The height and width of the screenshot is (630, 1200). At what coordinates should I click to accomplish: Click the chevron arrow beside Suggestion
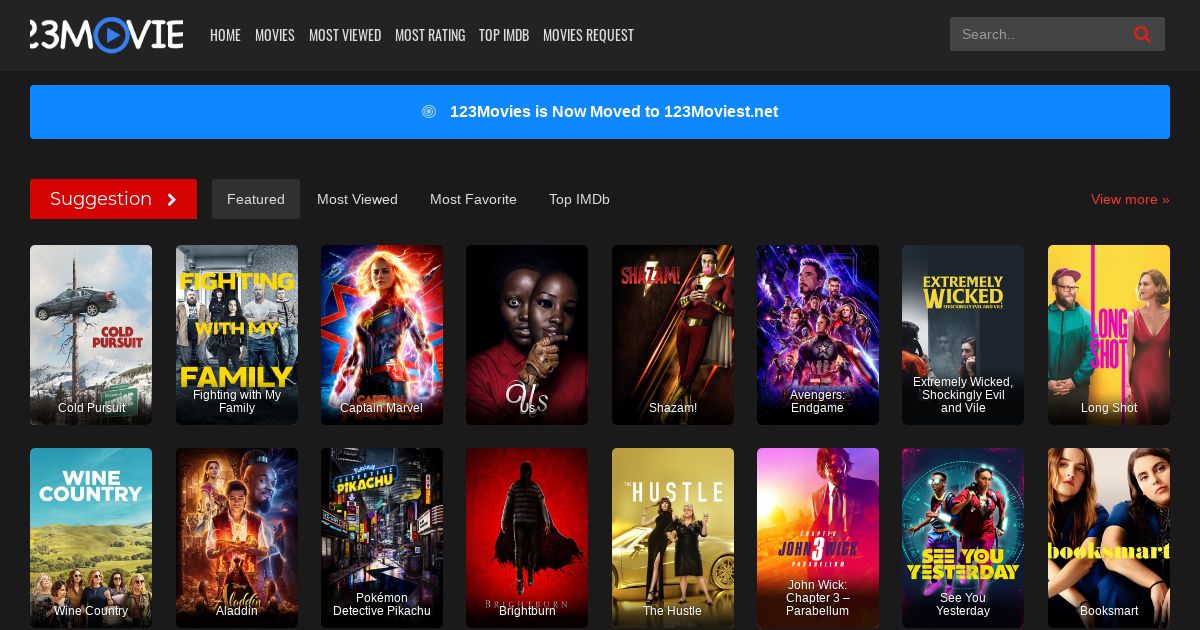[x=171, y=199]
